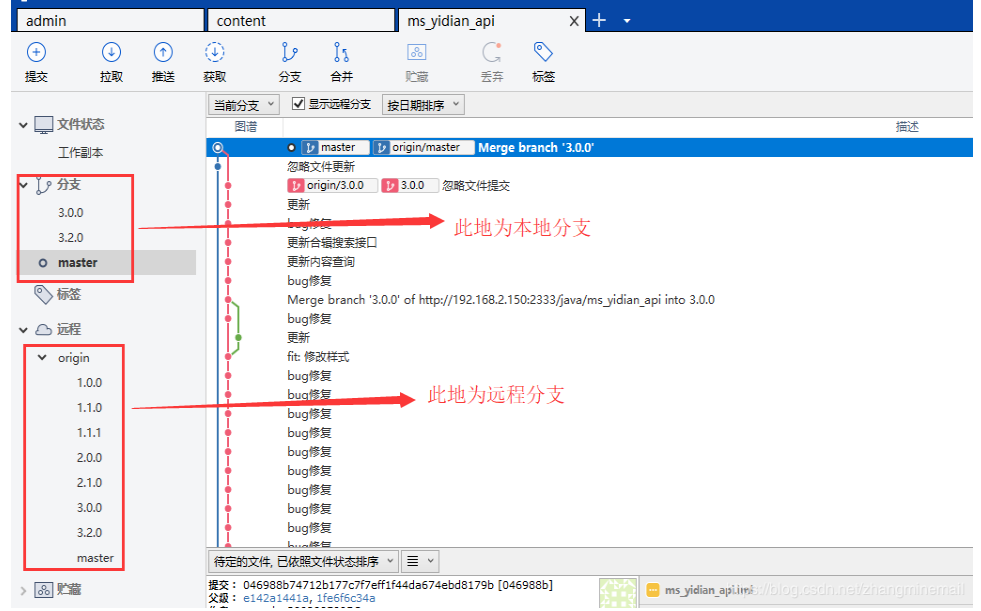Open the 当前分支 dropdown filter
The width and height of the screenshot is (981, 611).
tap(242, 105)
